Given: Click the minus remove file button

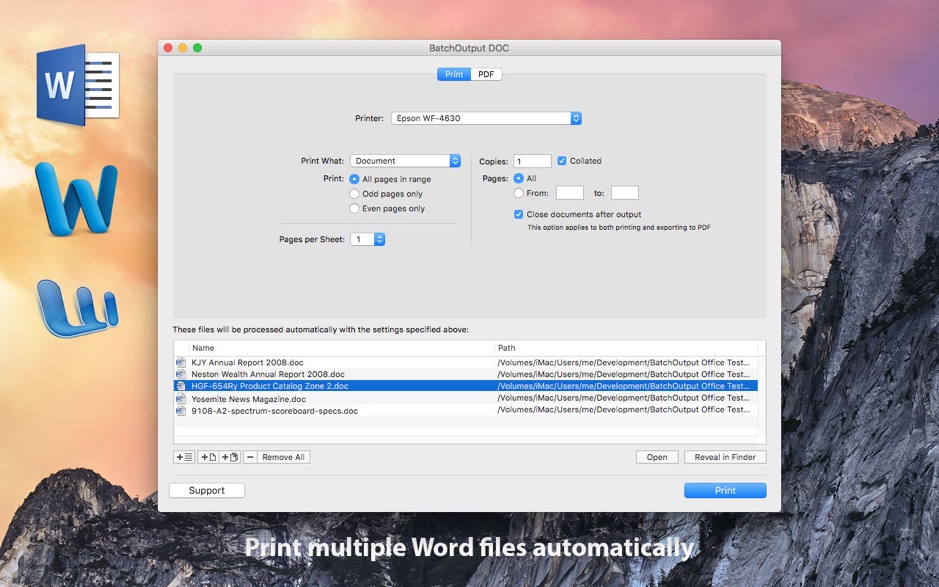Looking at the screenshot, I should pyautogui.click(x=250, y=457).
